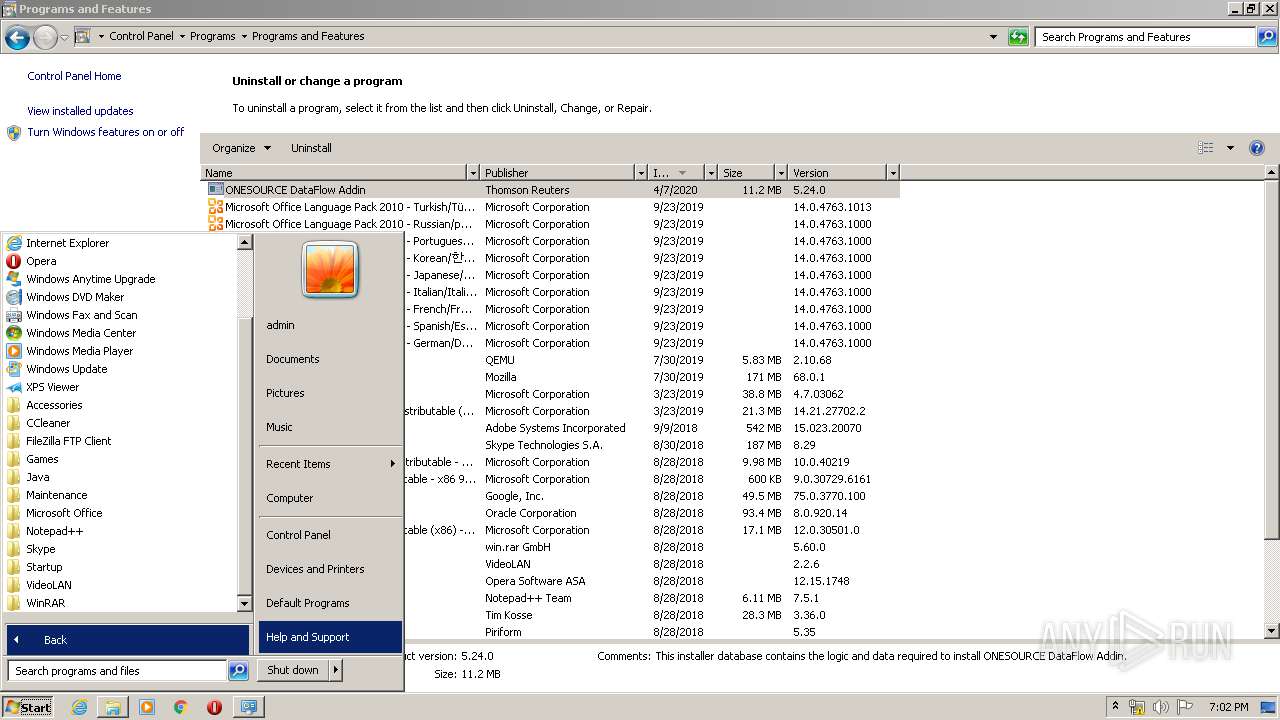Open View installed updates link
The image size is (1280, 720).
[x=80, y=111]
